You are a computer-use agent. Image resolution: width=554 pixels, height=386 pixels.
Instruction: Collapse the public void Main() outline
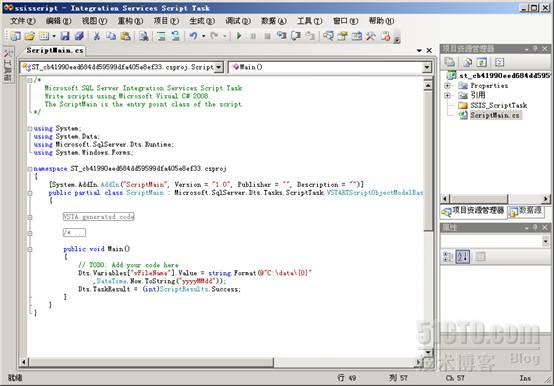30,250
